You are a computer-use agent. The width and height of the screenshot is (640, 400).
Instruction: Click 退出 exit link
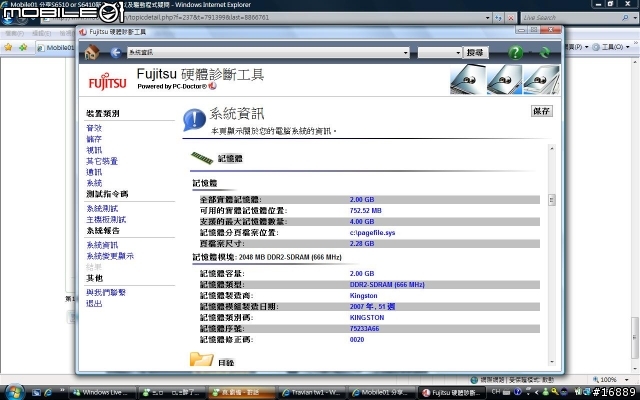pyautogui.click(x=94, y=303)
